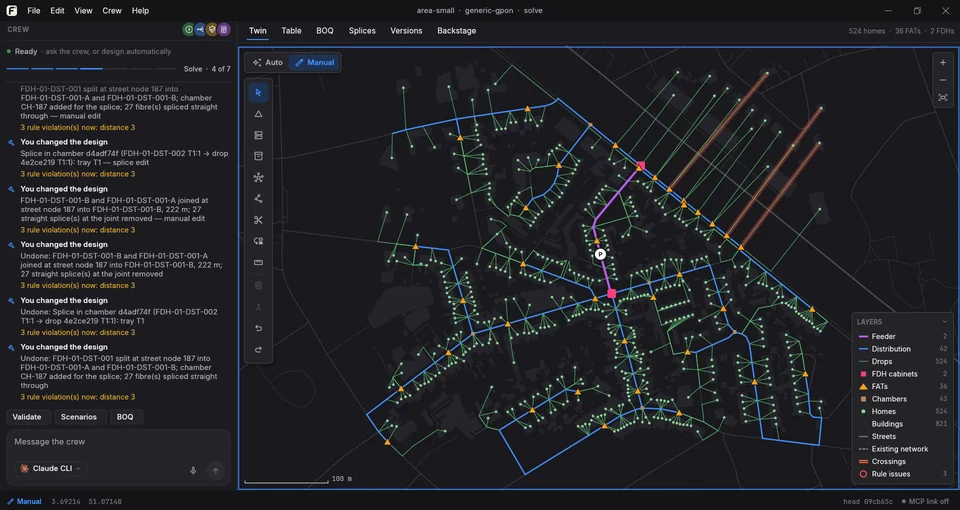The image size is (960, 510).
Task: Select the scissors cut tool
Action: tap(258, 220)
